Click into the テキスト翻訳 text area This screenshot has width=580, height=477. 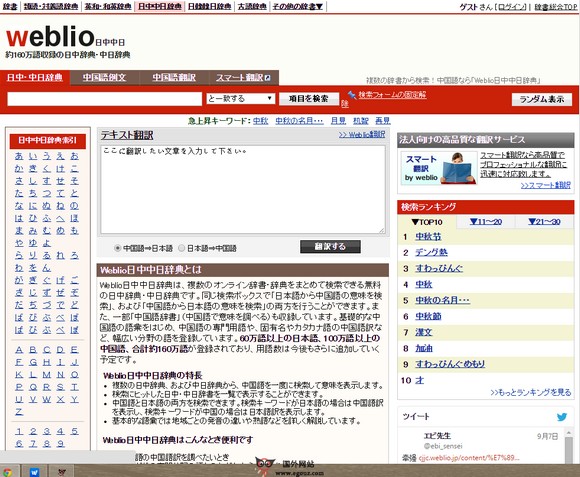coord(243,189)
